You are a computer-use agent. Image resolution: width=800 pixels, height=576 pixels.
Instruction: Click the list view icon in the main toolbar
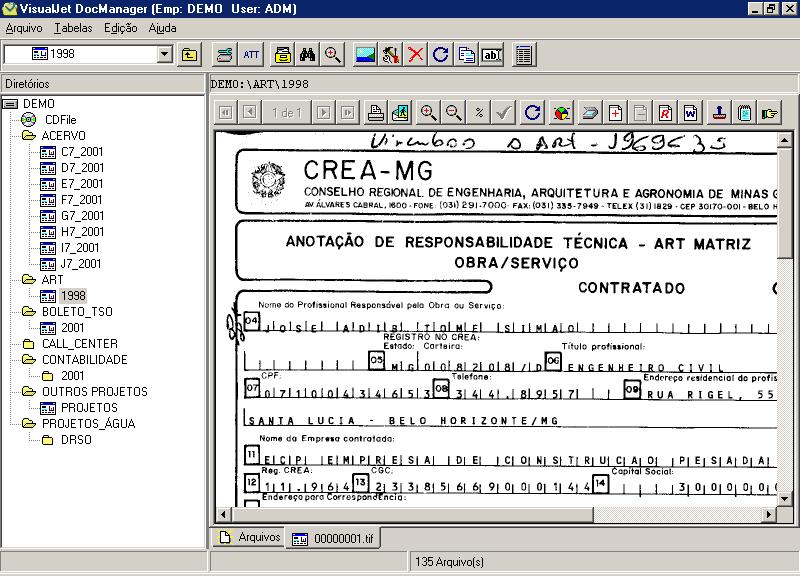(523, 55)
